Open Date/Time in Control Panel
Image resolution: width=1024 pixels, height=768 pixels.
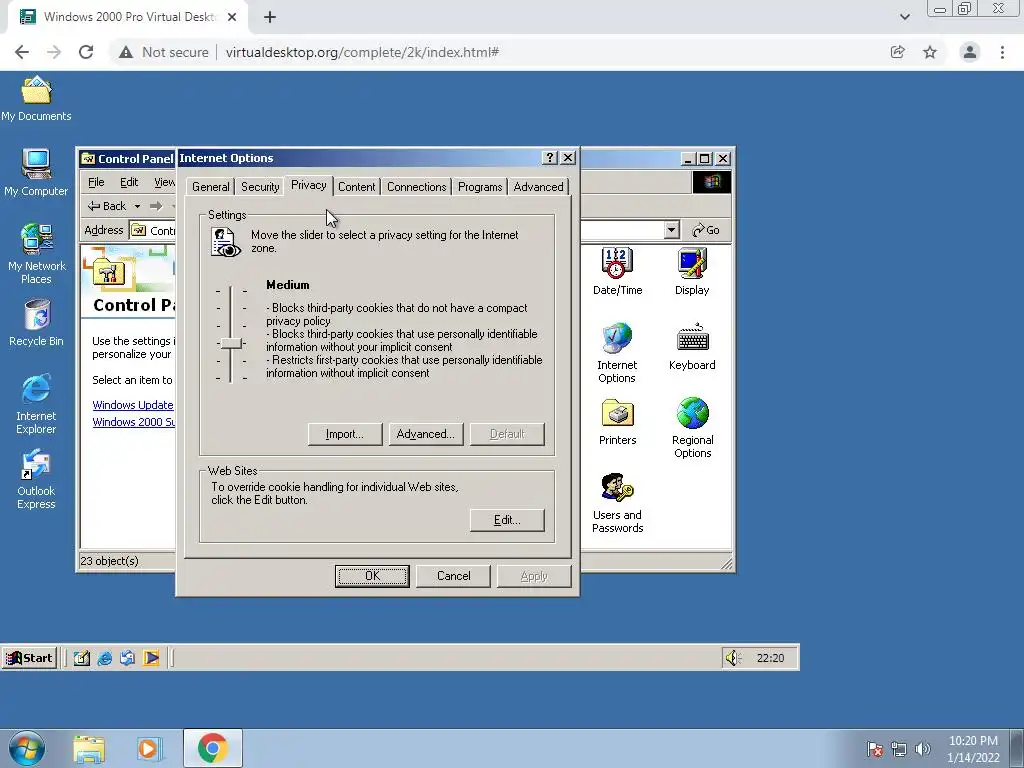[617, 272]
